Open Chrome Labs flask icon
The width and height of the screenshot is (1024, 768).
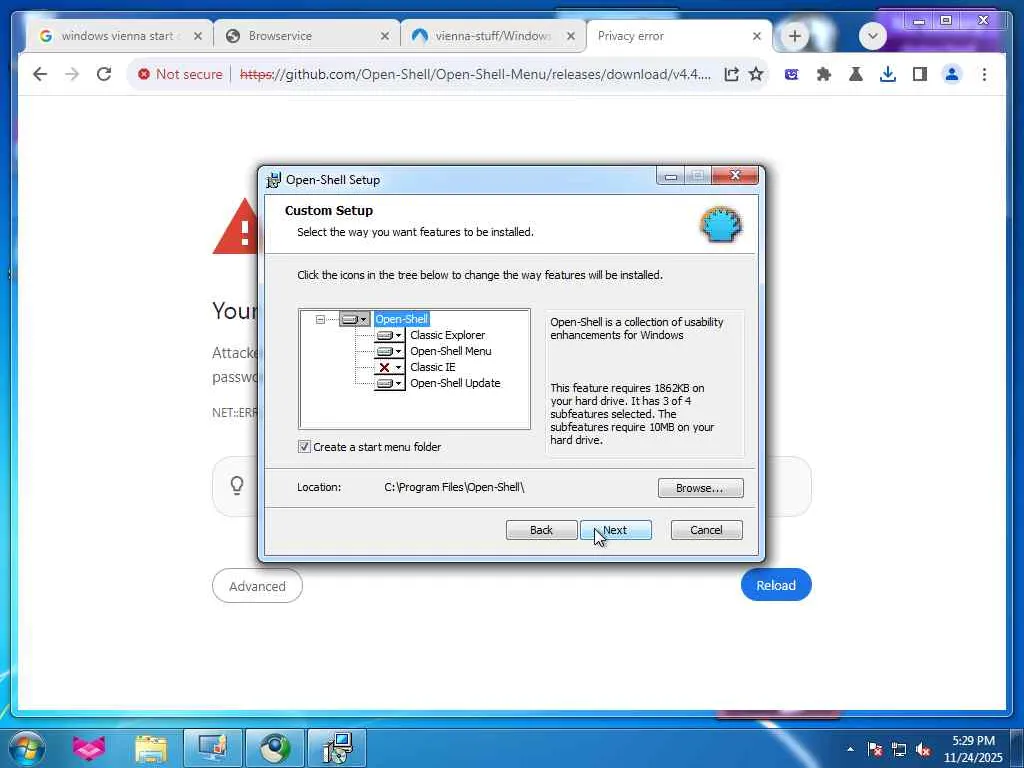point(856,74)
